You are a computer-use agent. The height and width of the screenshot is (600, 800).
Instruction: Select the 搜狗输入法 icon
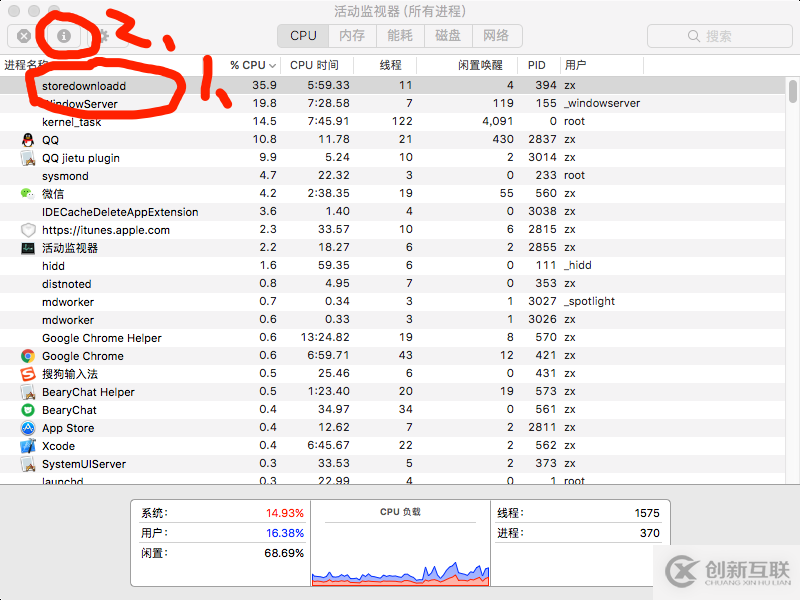(x=28, y=374)
